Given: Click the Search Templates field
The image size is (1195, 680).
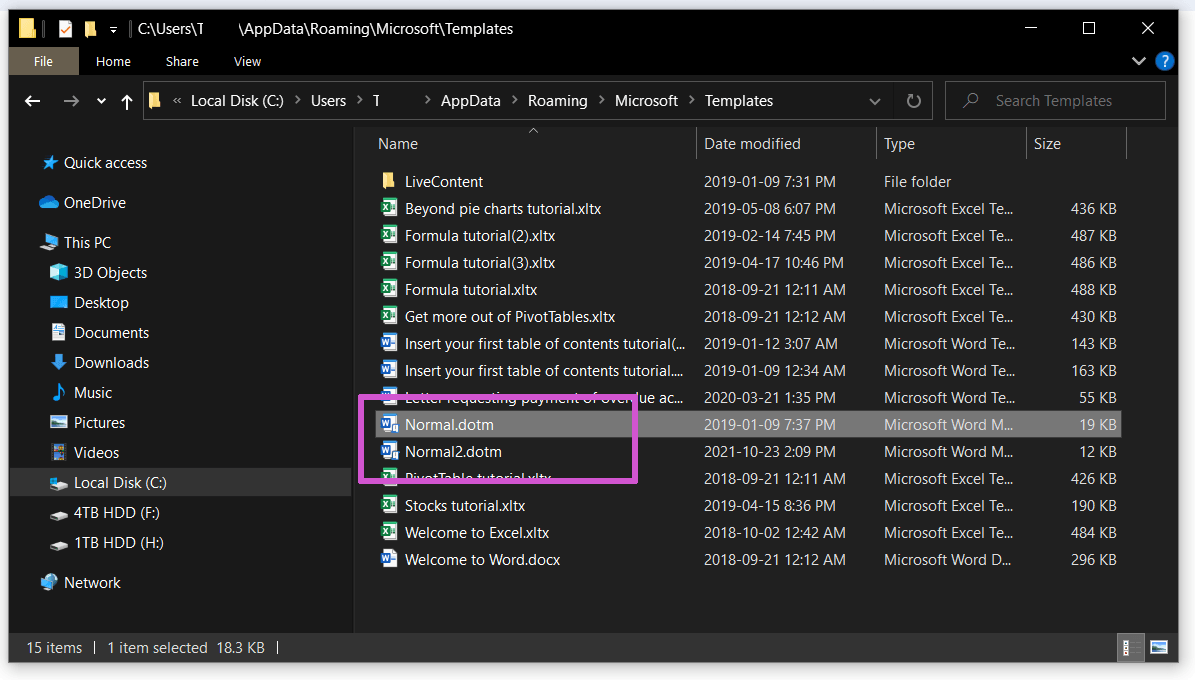Looking at the screenshot, I should click(x=1055, y=101).
